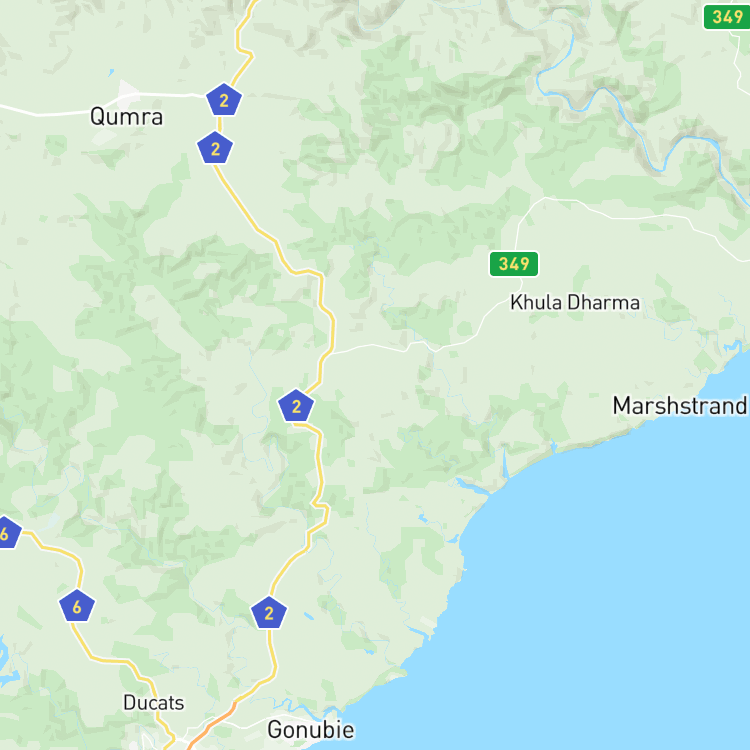Click the narrow blue inlet on the coast below Marshstrand
This screenshot has height=750, width=750.
click(505, 463)
